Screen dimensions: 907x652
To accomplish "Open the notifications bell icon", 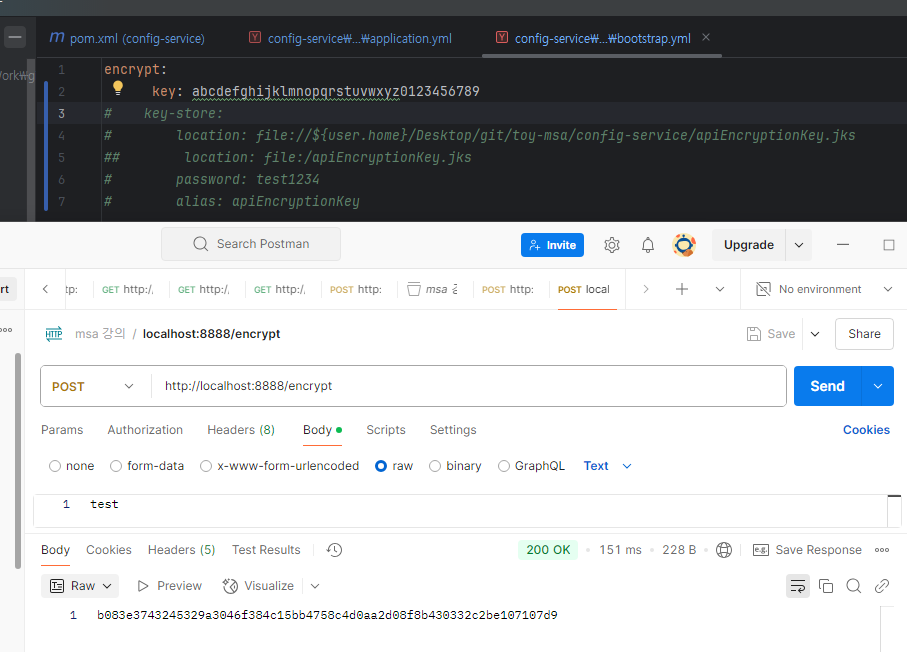I will pyautogui.click(x=648, y=245).
